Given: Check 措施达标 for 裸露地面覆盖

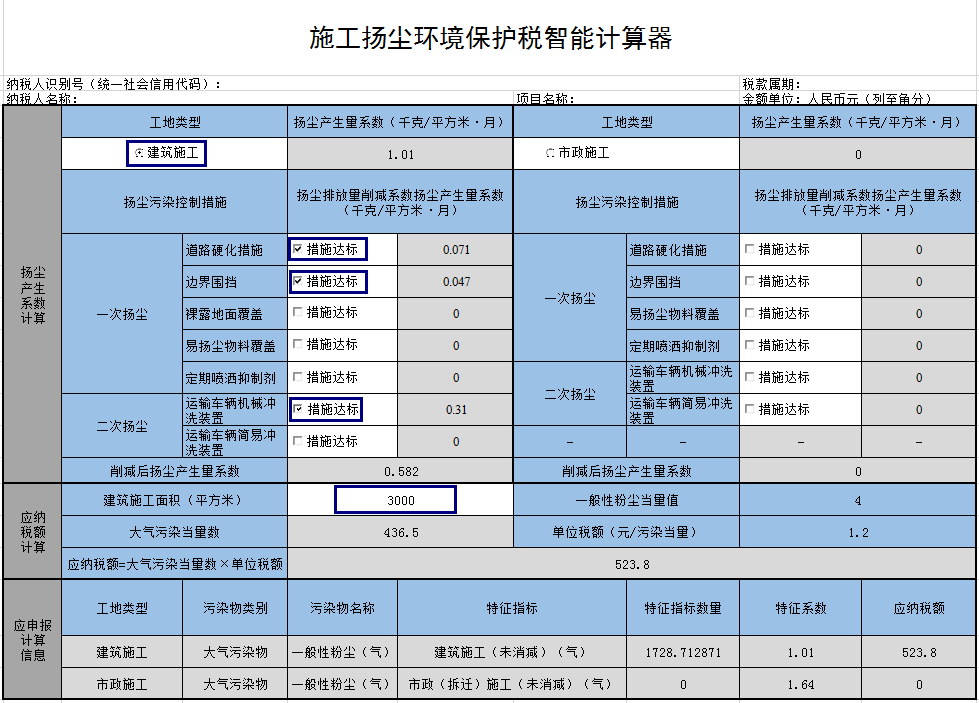Looking at the screenshot, I should pos(298,312).
